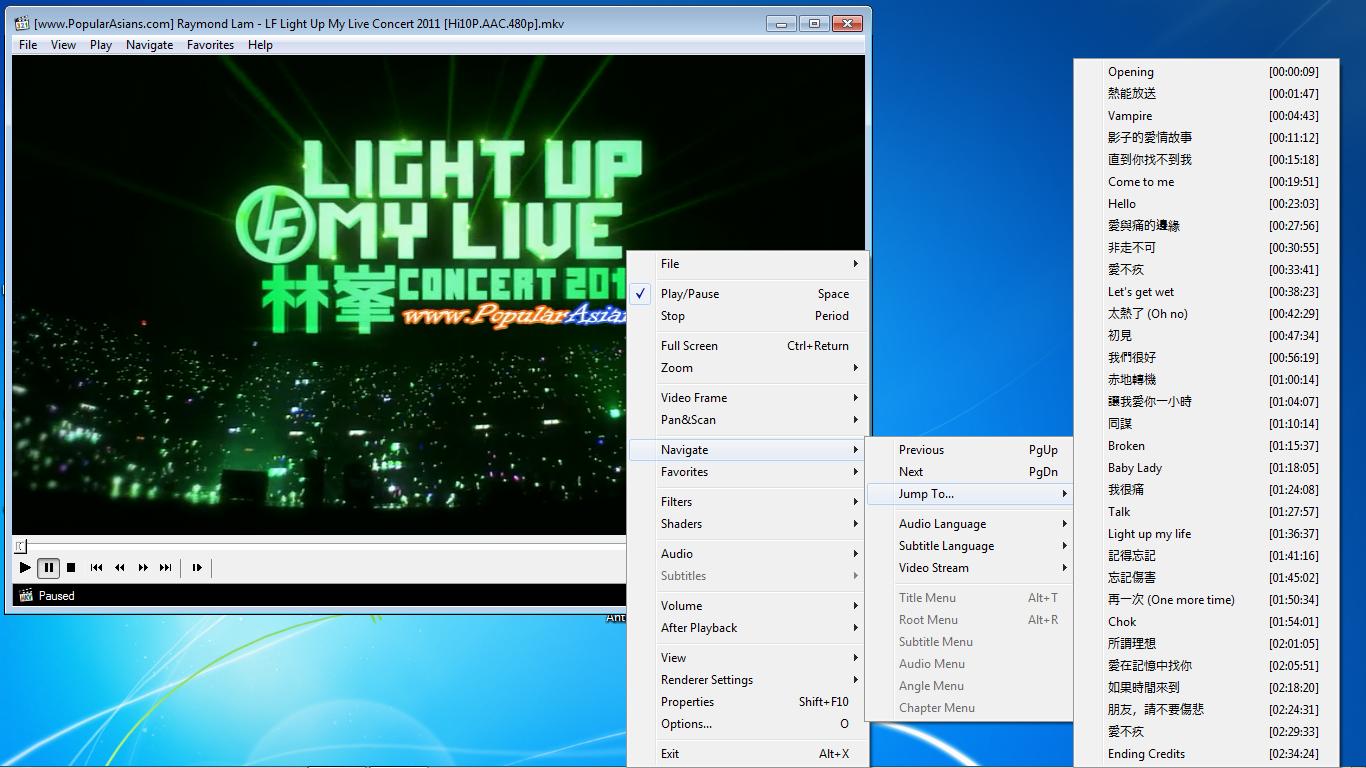This screenshot has height=768, width=1366.
Task: Click the Stop button in player controls
Action: coord(71,568)
